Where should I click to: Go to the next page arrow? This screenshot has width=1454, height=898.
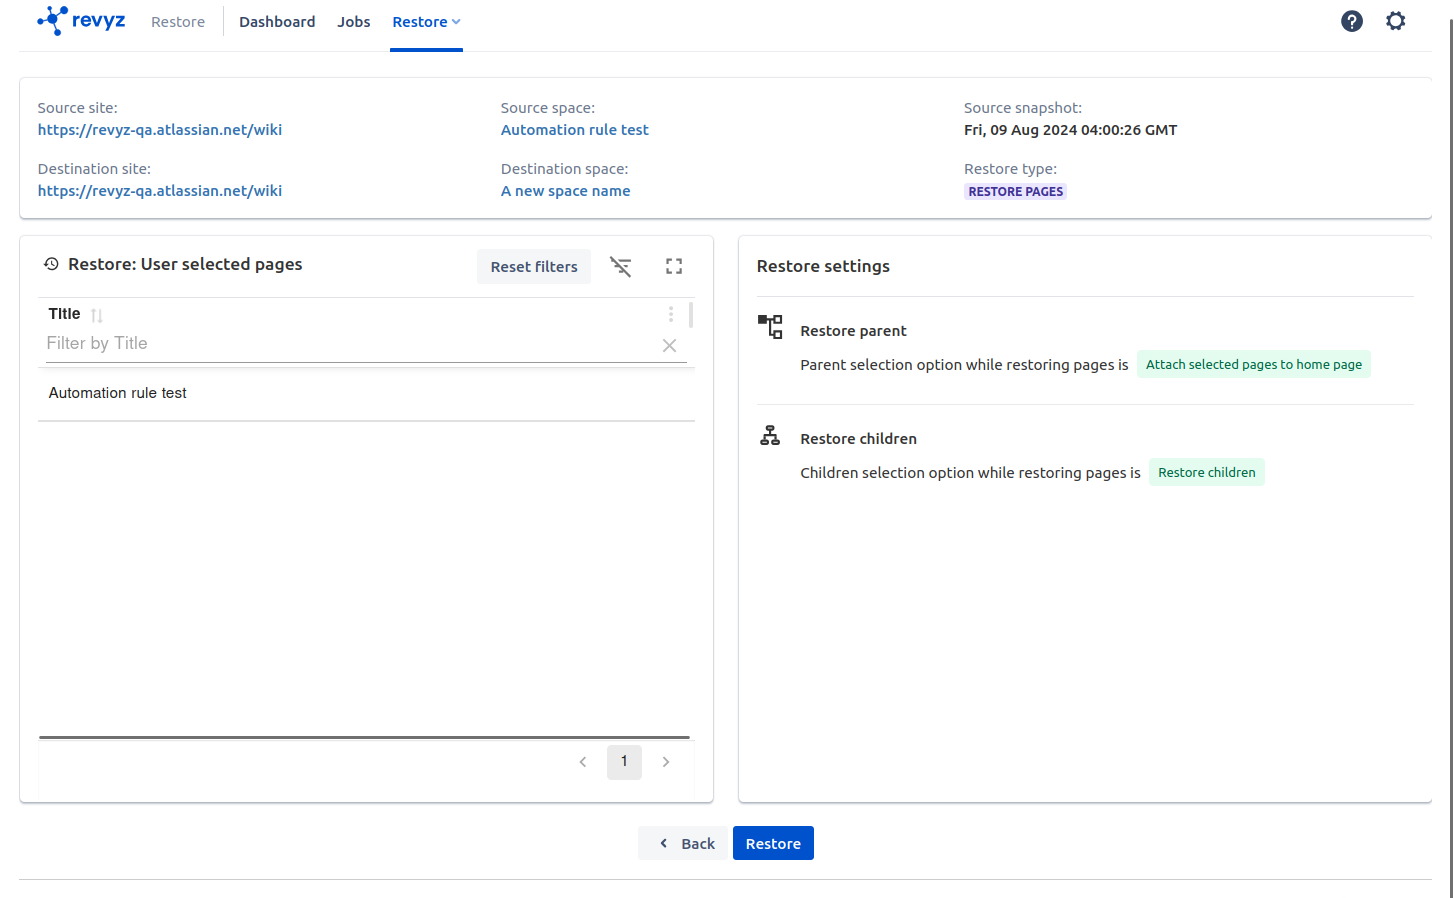(x=666, y=762)
